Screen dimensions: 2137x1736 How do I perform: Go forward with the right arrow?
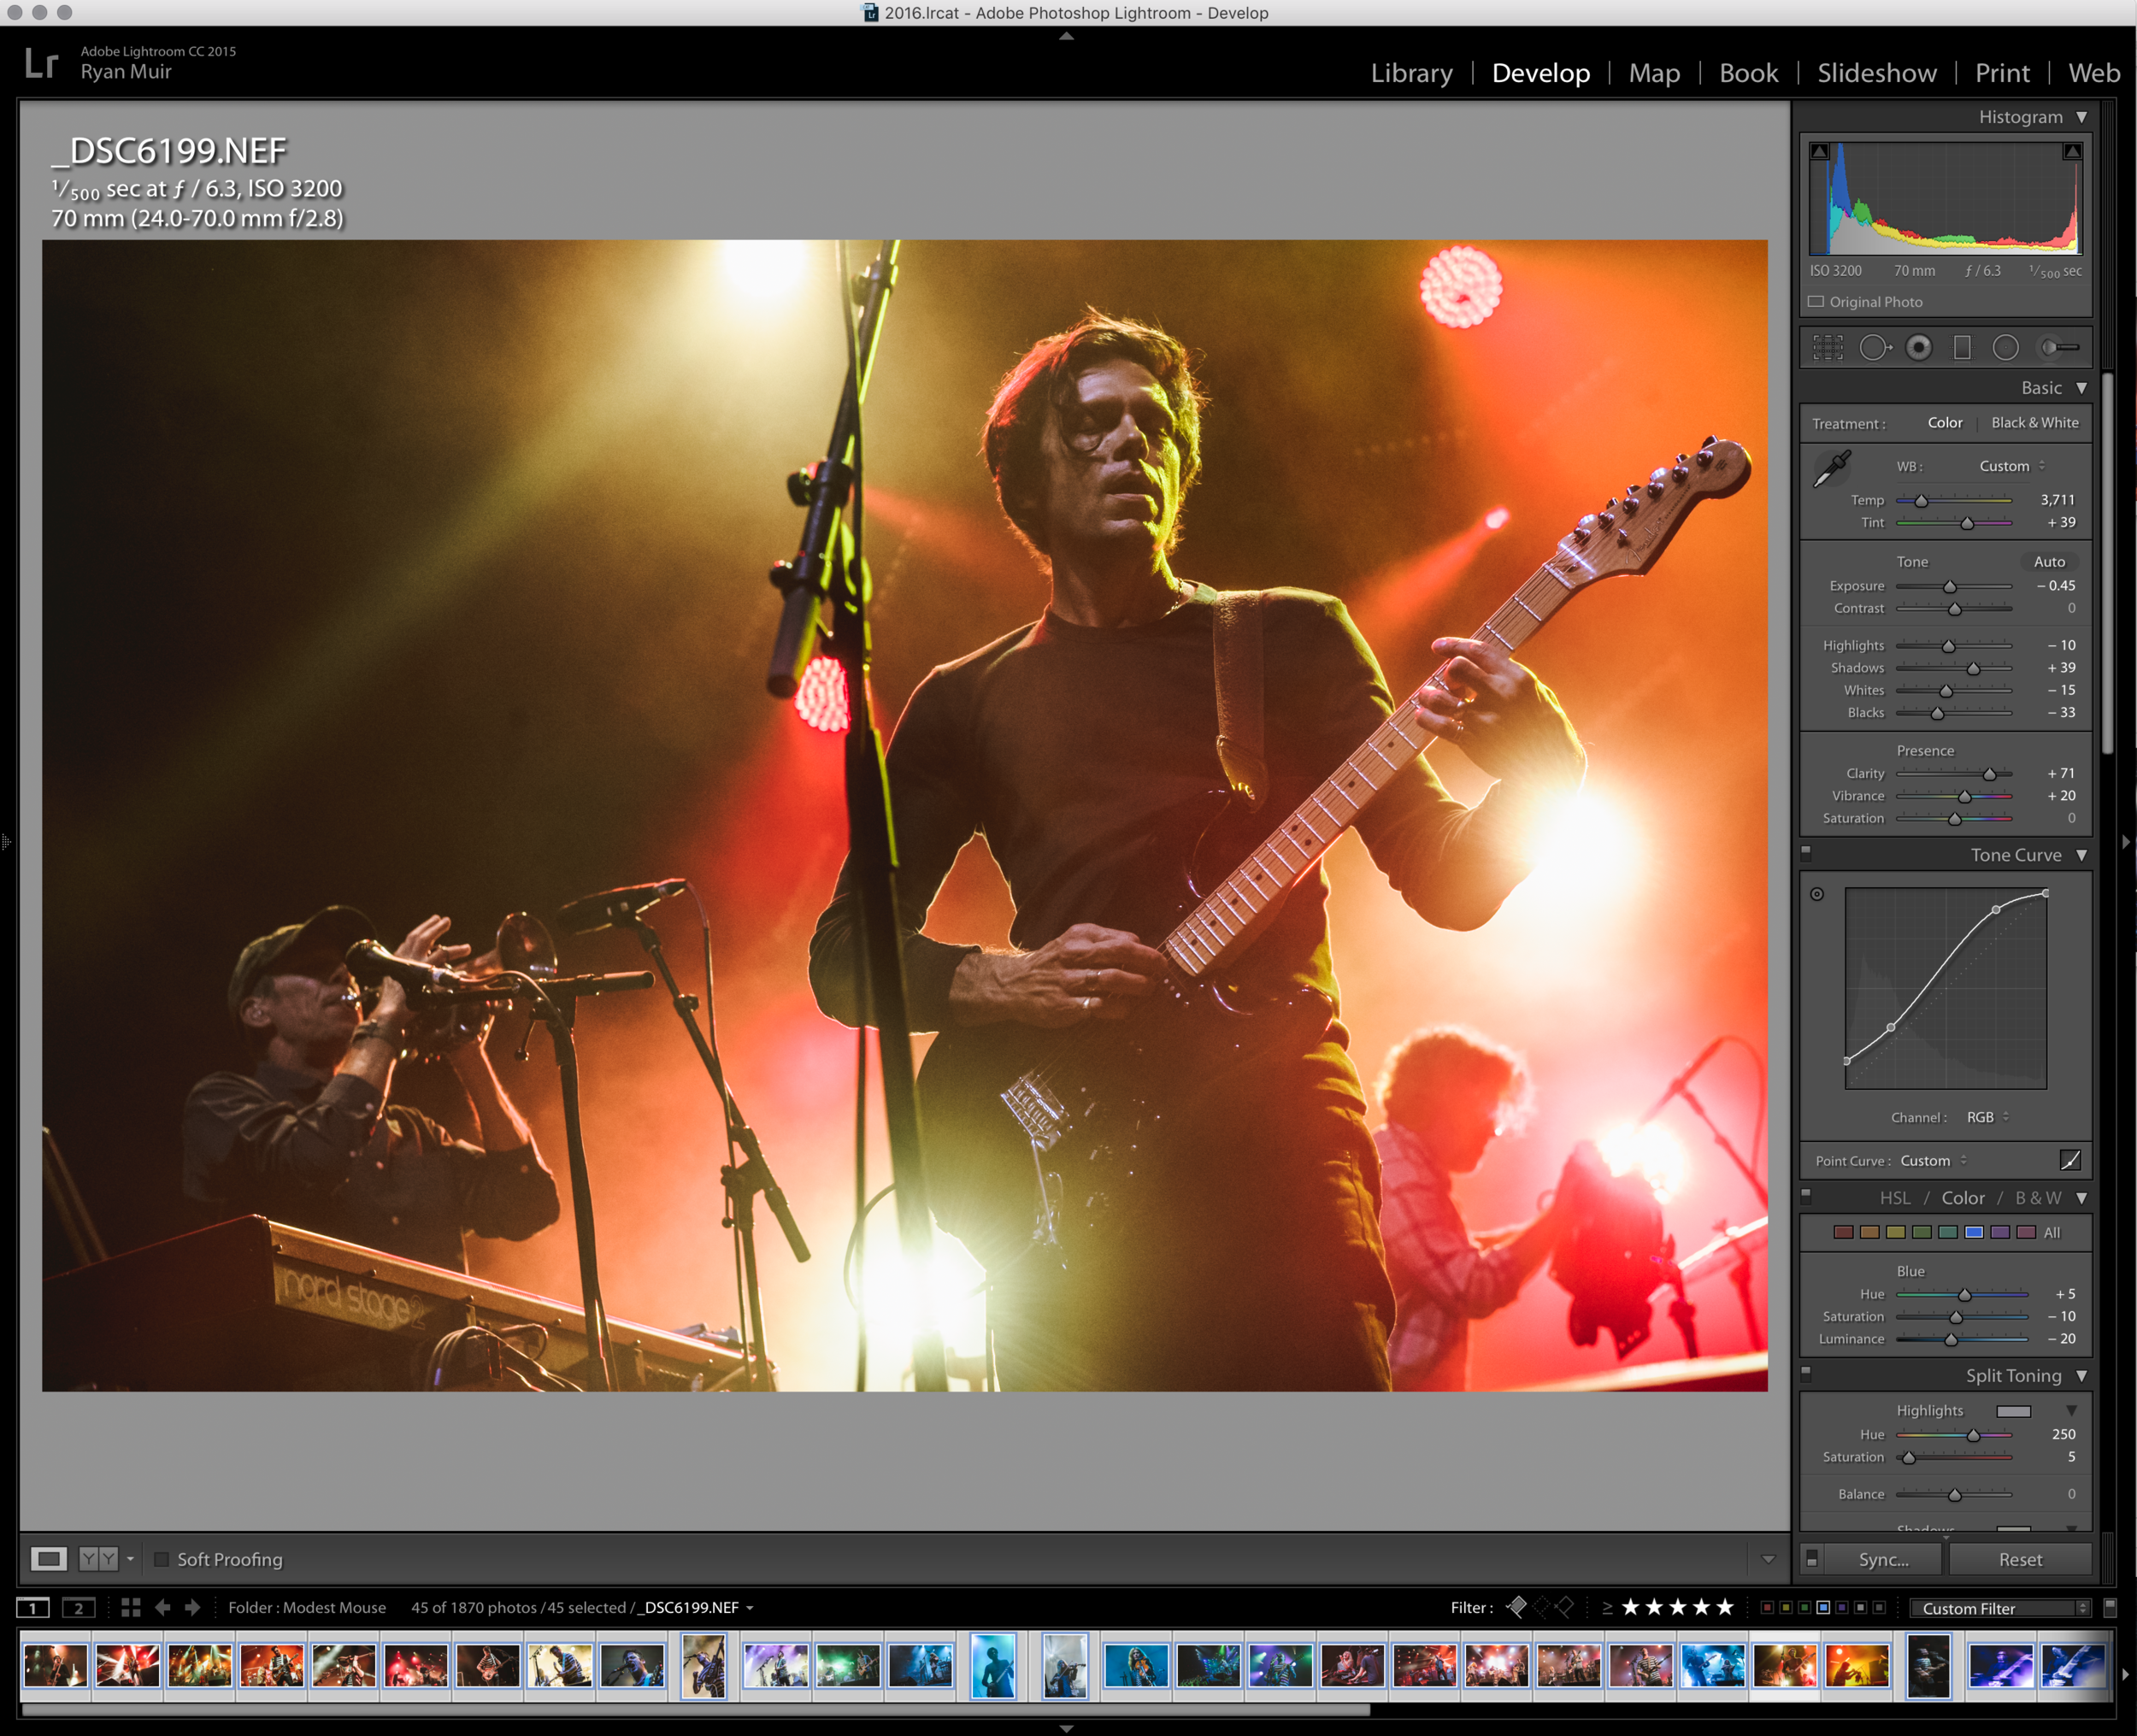tap(192, 1607)
